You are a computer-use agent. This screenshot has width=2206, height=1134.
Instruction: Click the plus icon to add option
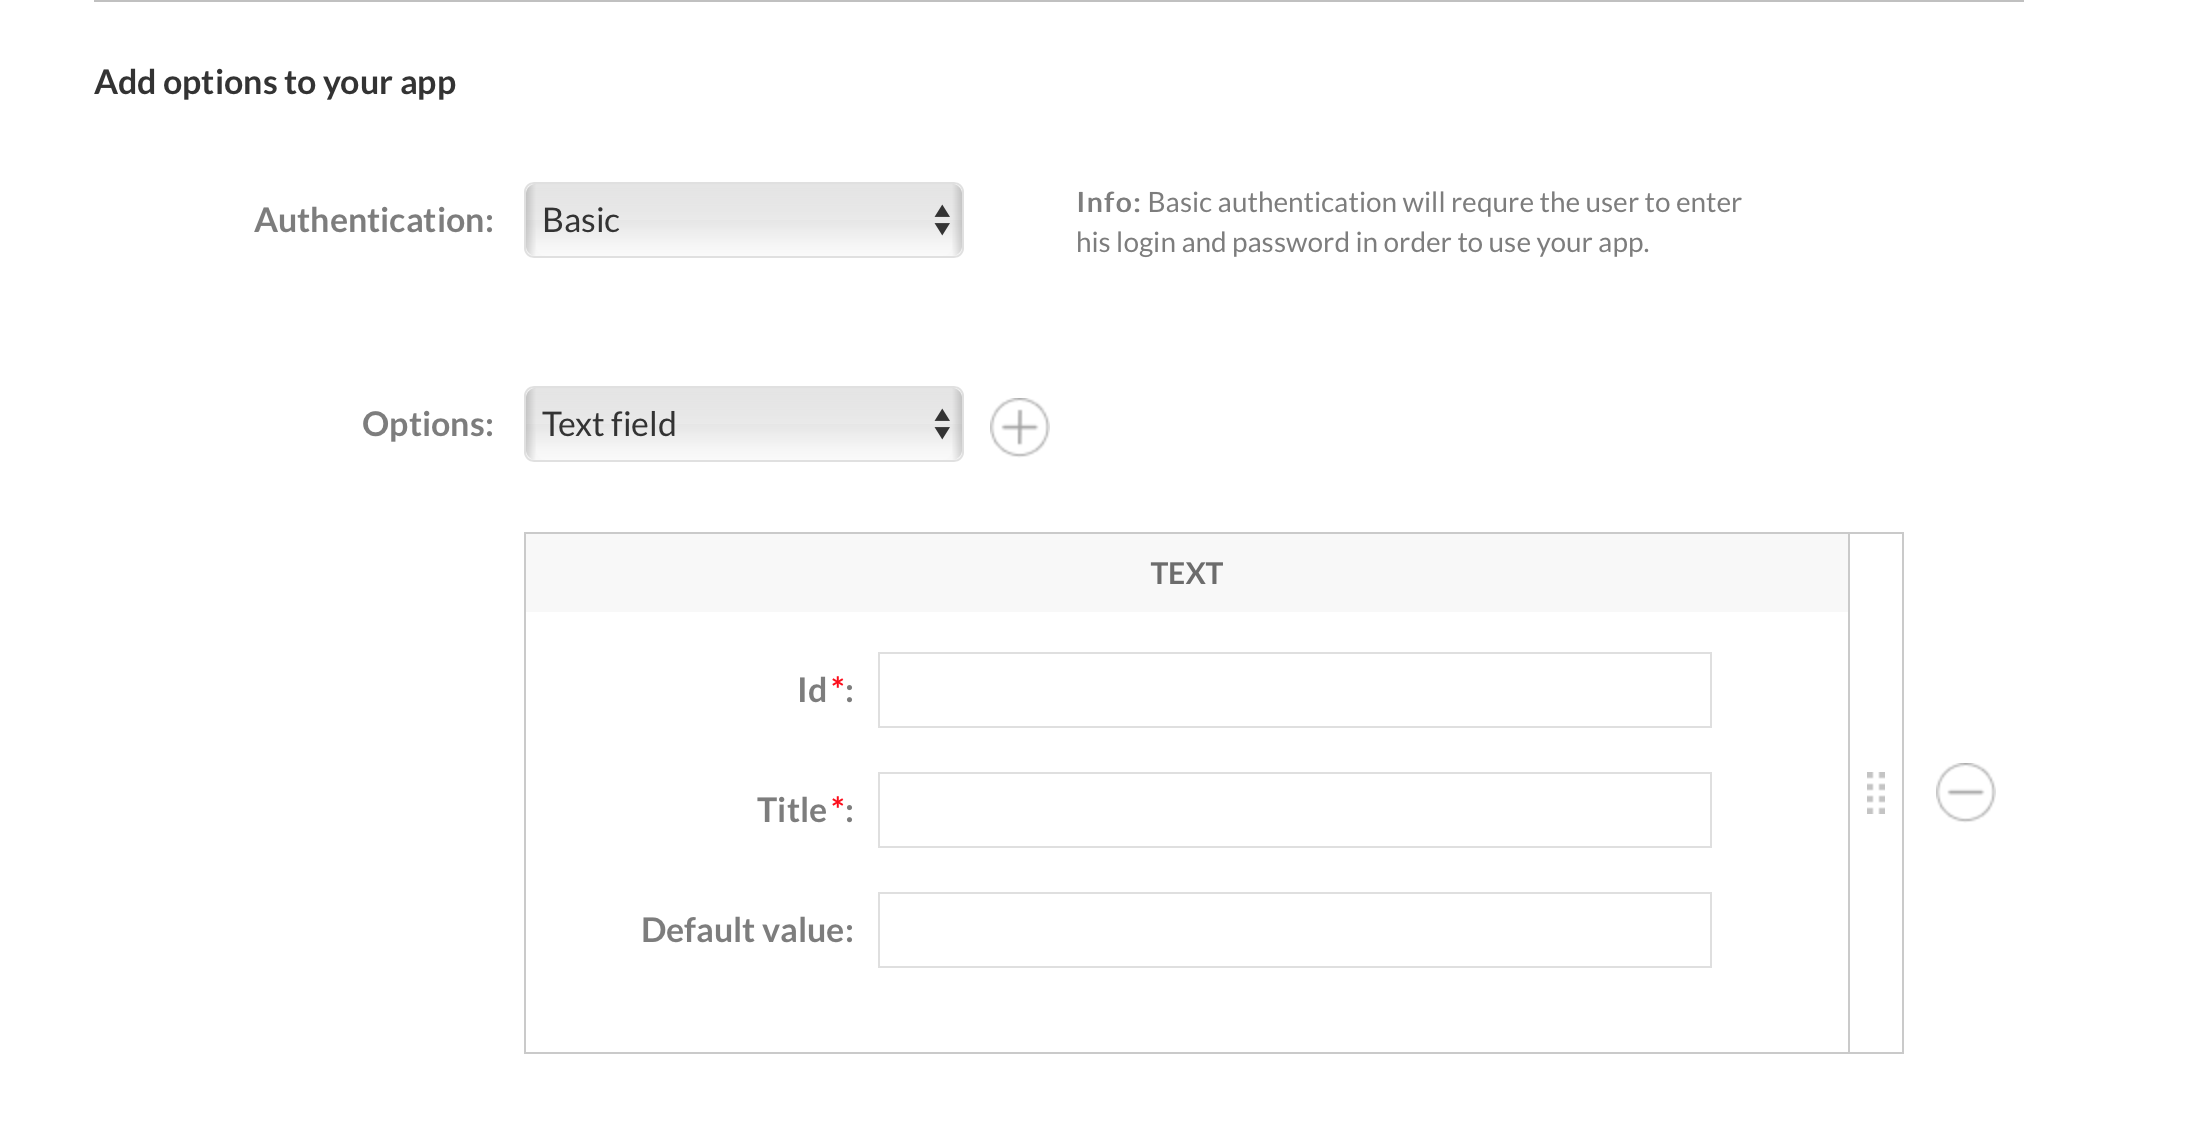pos(1019,427)
